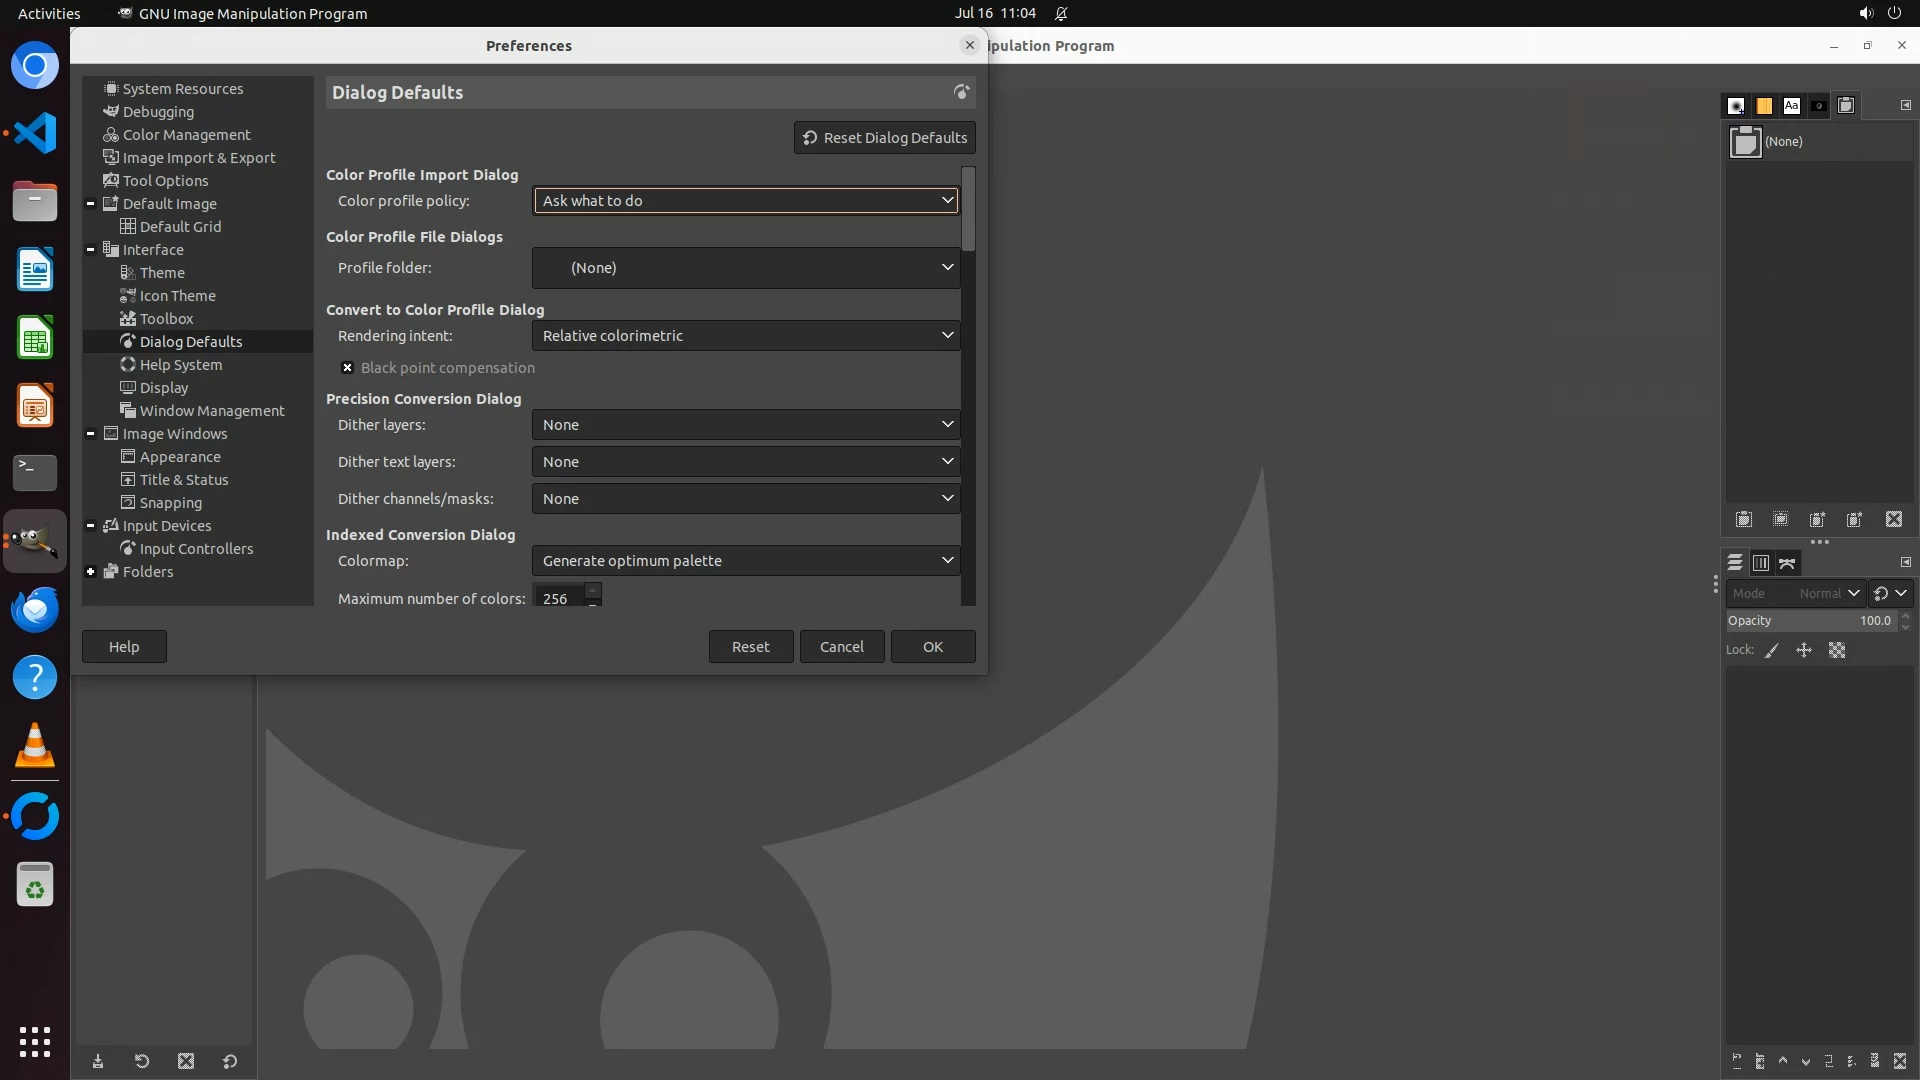Open the Brushes tab in the right dock
This screenshot has height=1080, width=1920.
click(1737, 105)
